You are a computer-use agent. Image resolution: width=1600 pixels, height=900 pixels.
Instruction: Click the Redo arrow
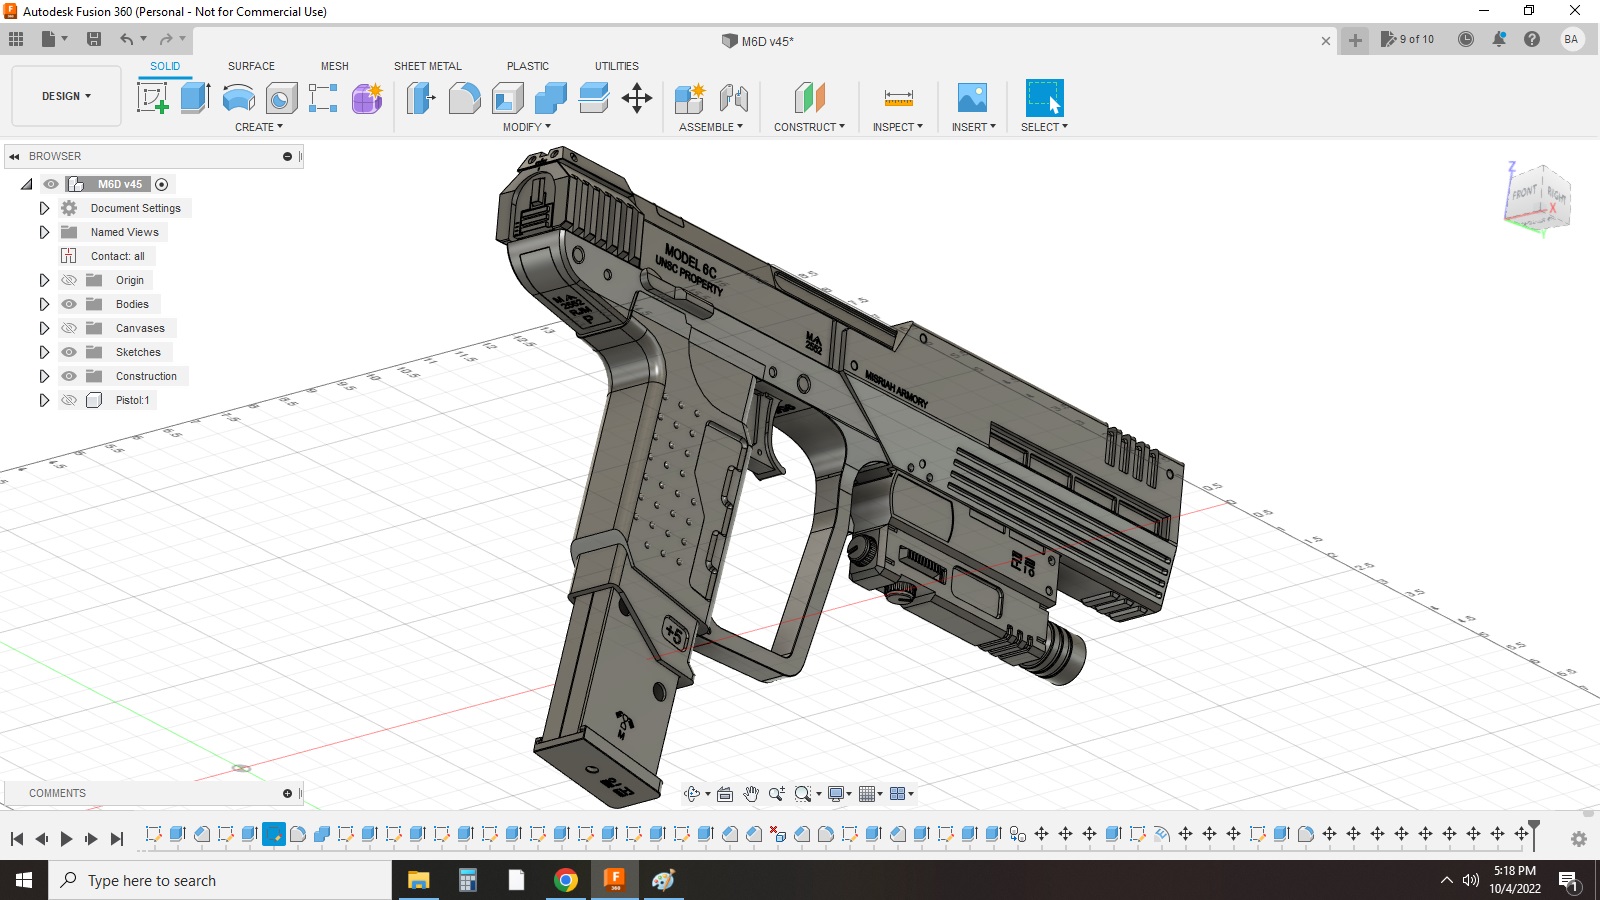click(x=166, y=39)
